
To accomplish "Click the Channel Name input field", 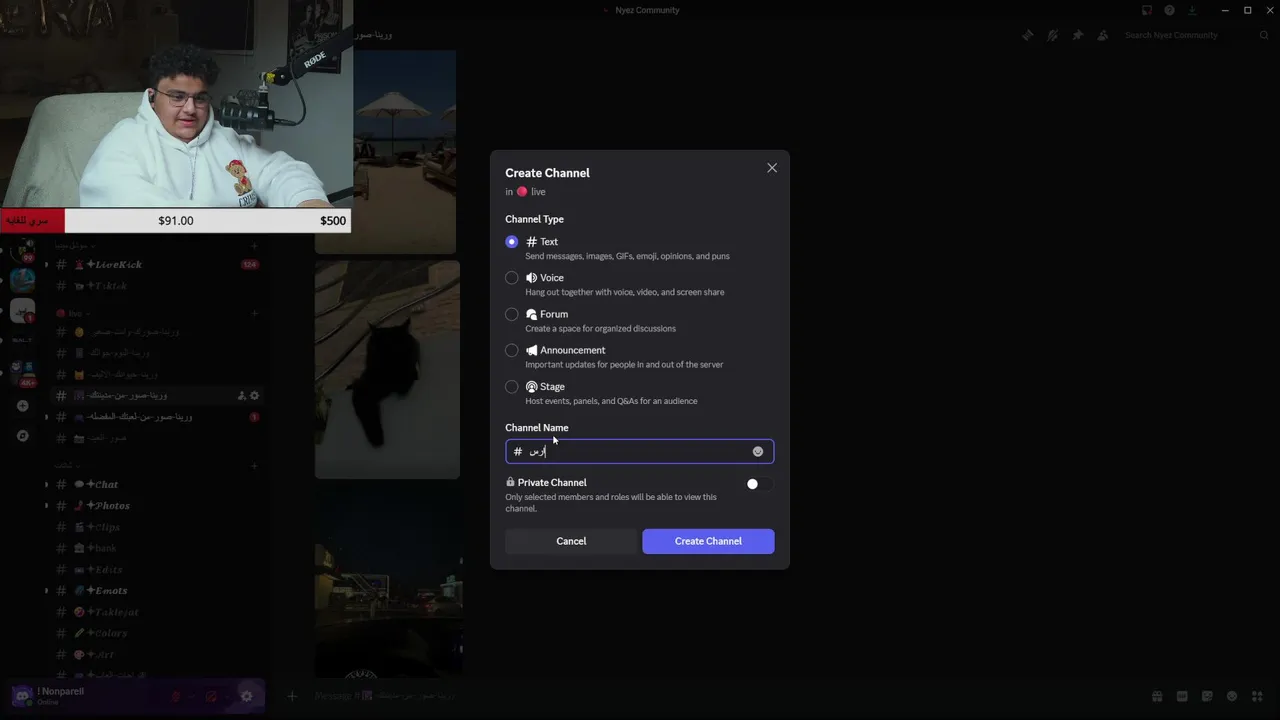I will (x=639, y=452).
